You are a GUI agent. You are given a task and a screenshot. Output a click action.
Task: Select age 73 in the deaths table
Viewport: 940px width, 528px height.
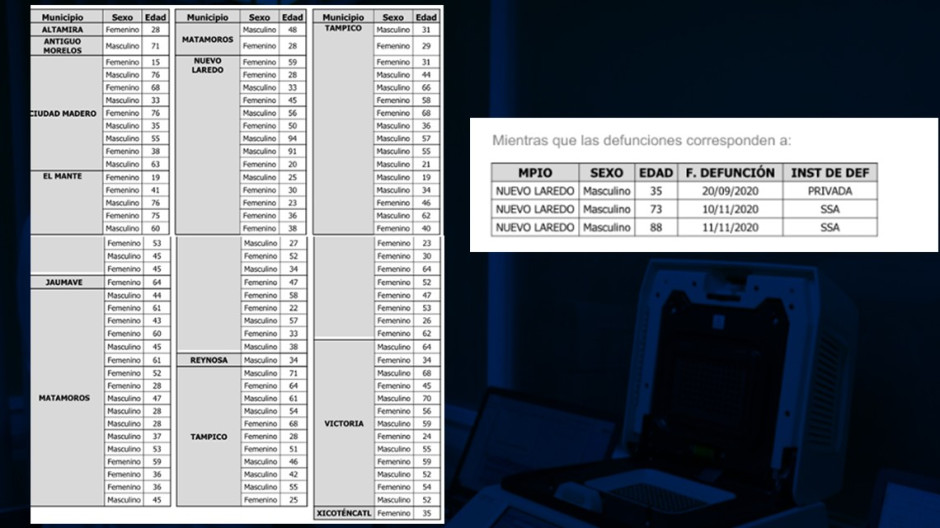pos(656,209)
